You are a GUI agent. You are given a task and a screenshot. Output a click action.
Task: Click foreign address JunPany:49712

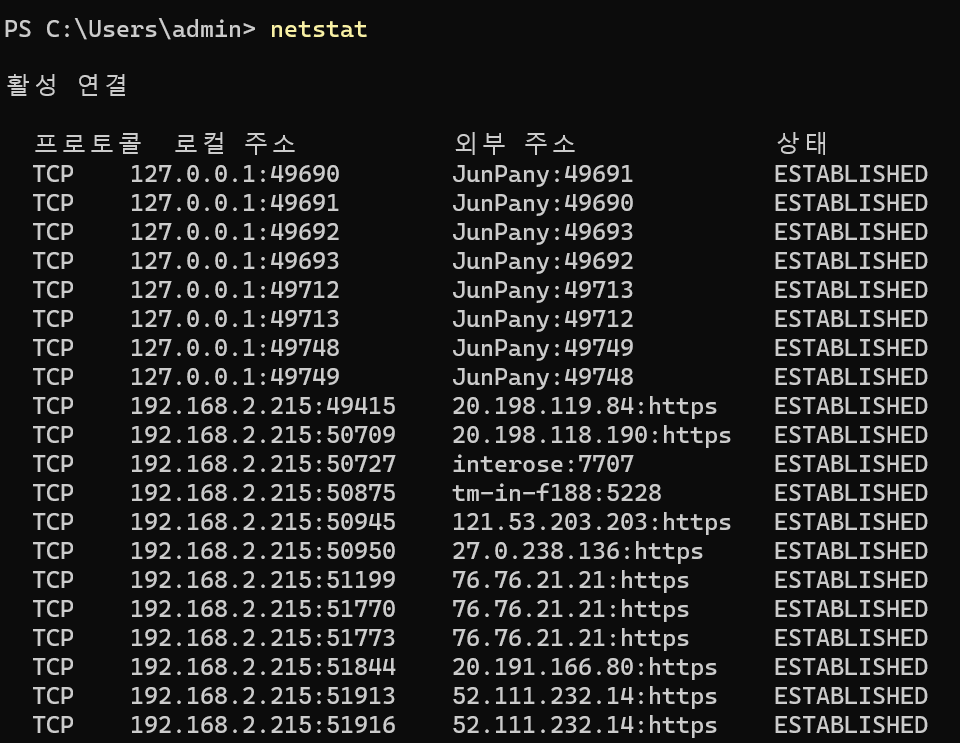pos(542,319)
